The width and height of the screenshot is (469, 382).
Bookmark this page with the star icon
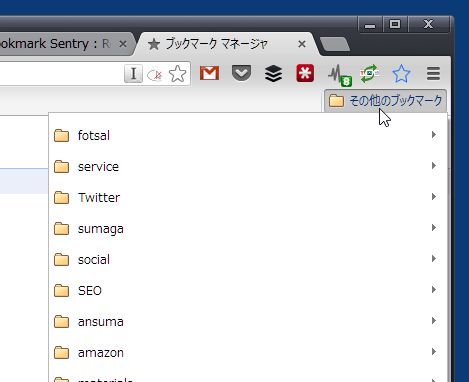pyautogui.click(x=177, y=74)
